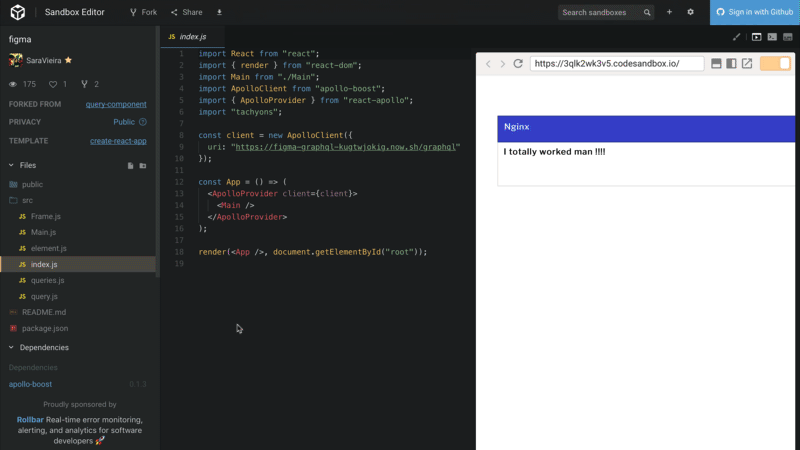Viewport: 800px width, 450px height.
Task: Click the views eye icon
Action: click(13, 84)
